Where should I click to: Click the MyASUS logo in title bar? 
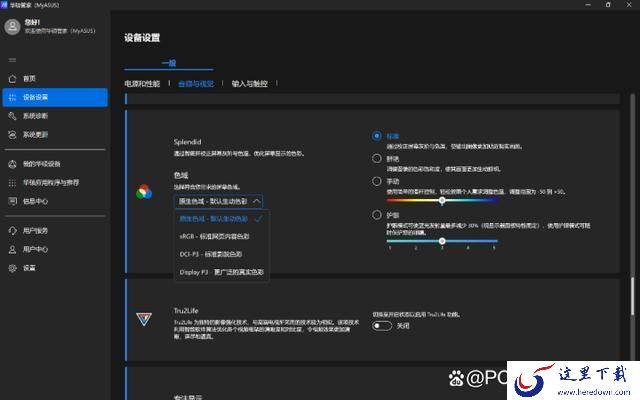4,5
